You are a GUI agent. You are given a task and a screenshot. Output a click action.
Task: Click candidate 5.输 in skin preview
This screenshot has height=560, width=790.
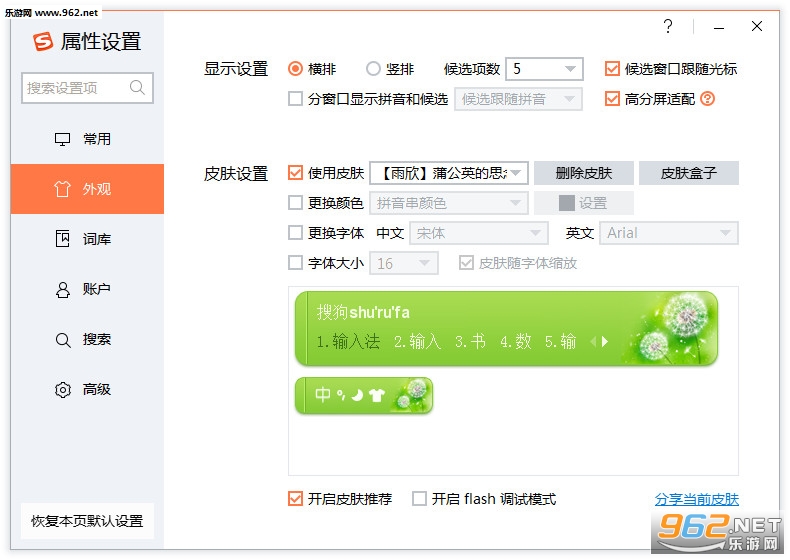(x=560, y=341)
